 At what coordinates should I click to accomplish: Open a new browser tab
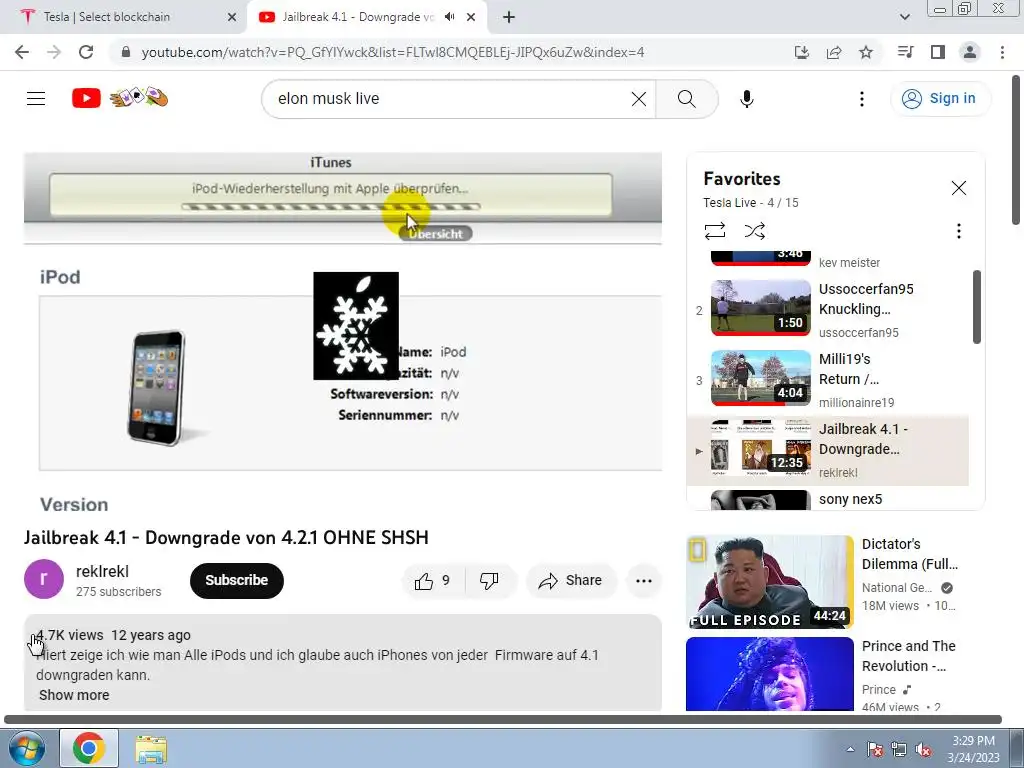[509, 17]
